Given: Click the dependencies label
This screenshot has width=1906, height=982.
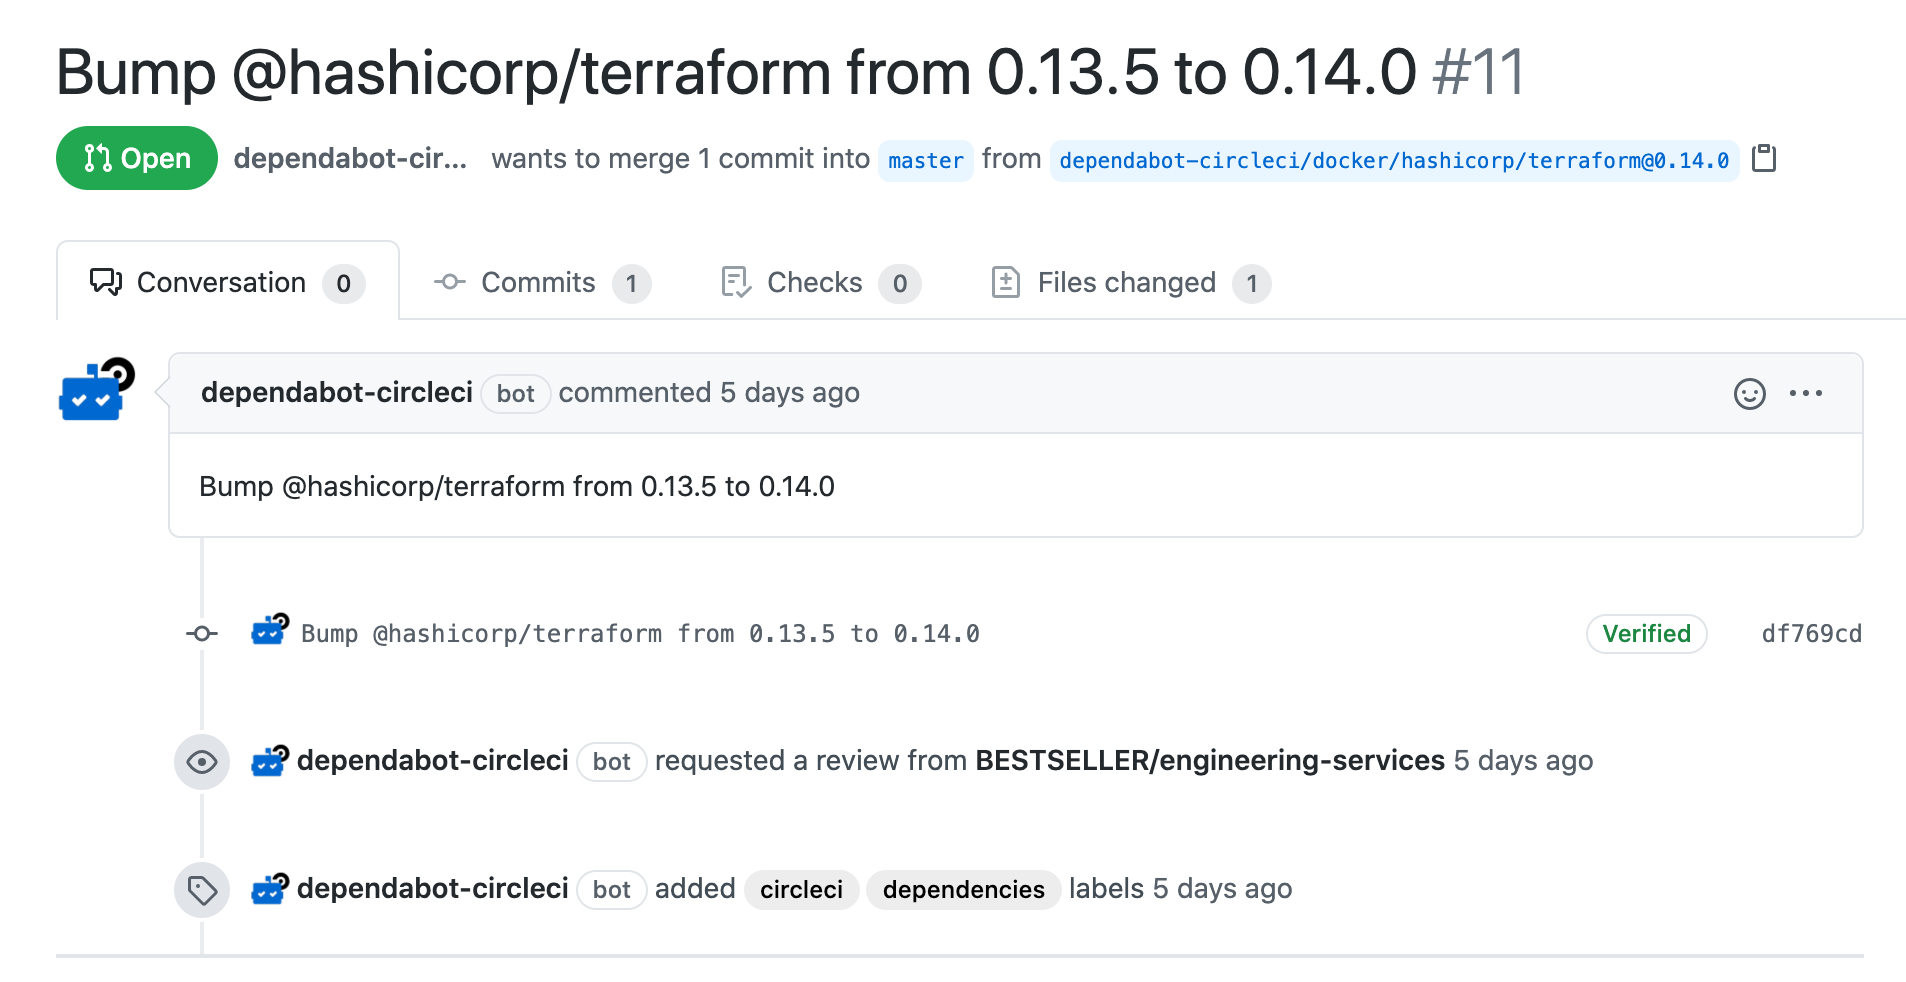Looking at the screenshot, I should [963, 889].
